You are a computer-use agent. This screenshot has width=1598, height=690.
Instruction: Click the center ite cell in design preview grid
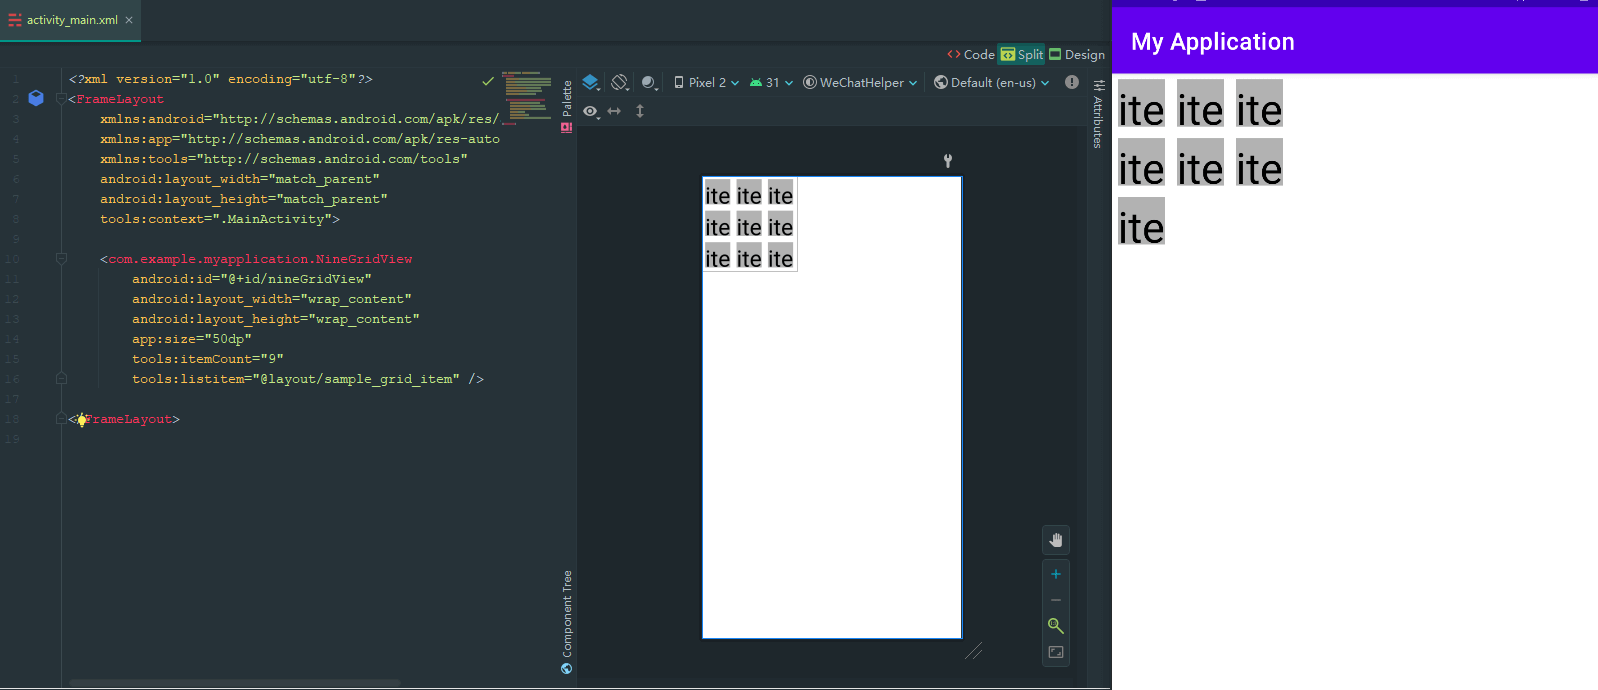pyautogui.click(x=749, y=226)
